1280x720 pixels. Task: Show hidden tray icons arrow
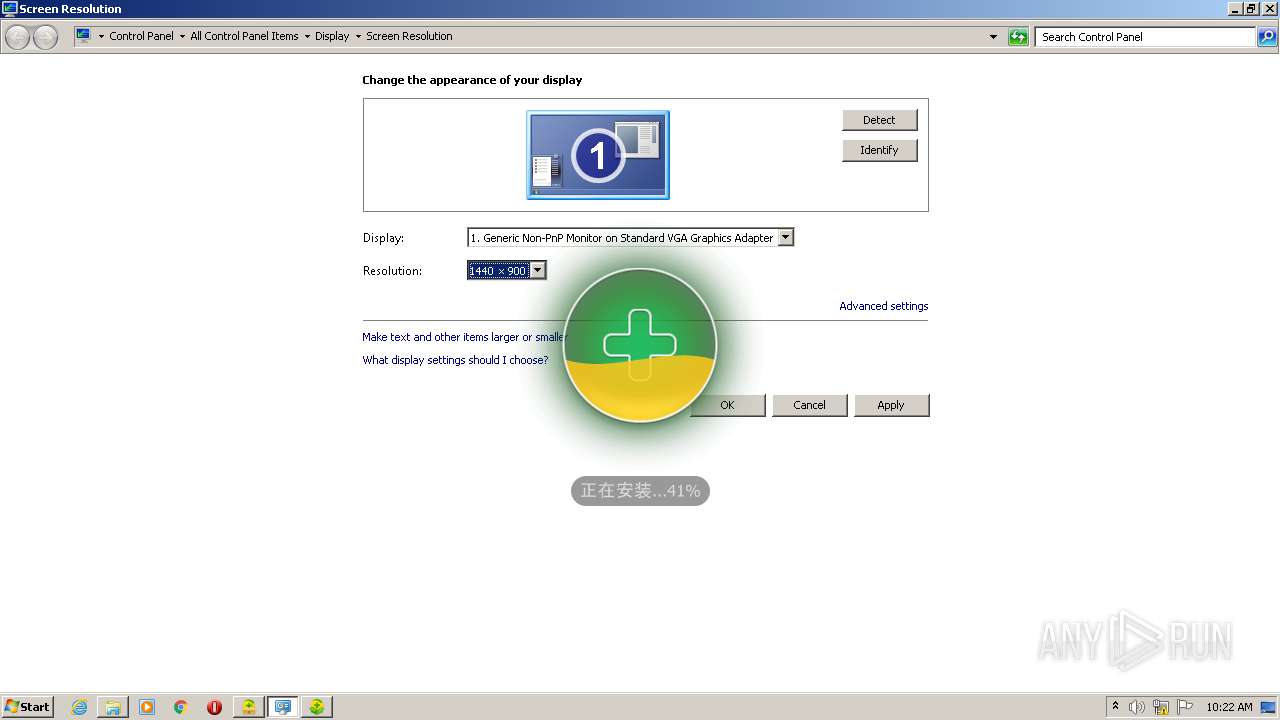coord(1115,707)
